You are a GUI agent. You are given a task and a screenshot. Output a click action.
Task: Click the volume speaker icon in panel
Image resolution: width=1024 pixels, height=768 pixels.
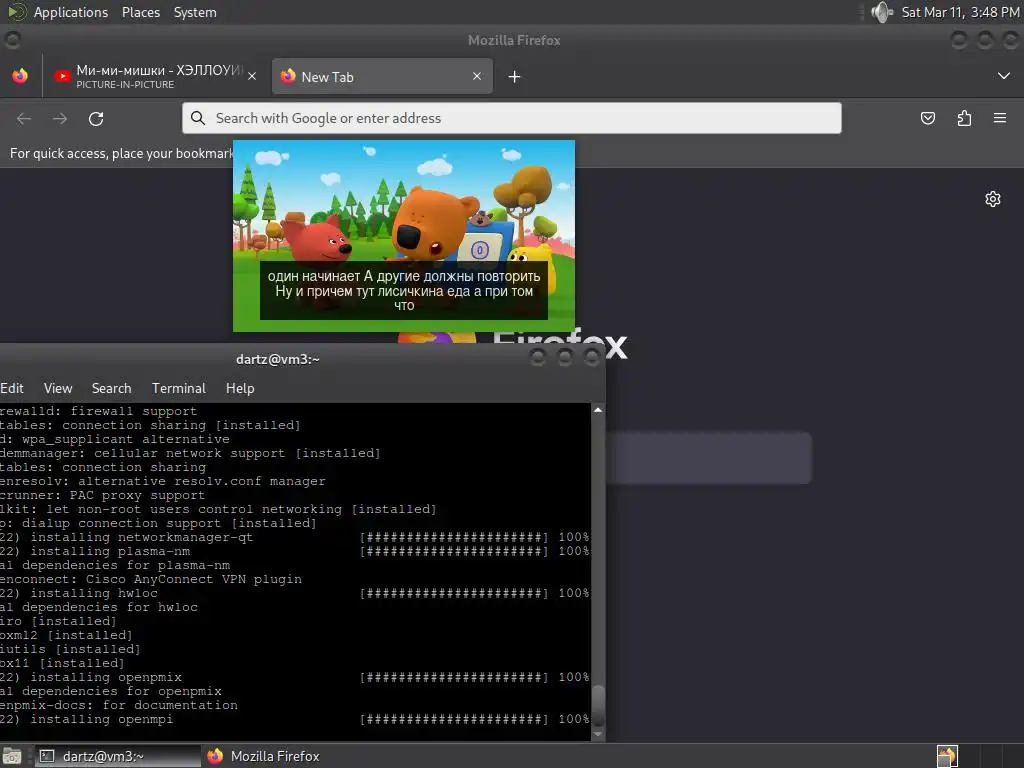point(882,12)
